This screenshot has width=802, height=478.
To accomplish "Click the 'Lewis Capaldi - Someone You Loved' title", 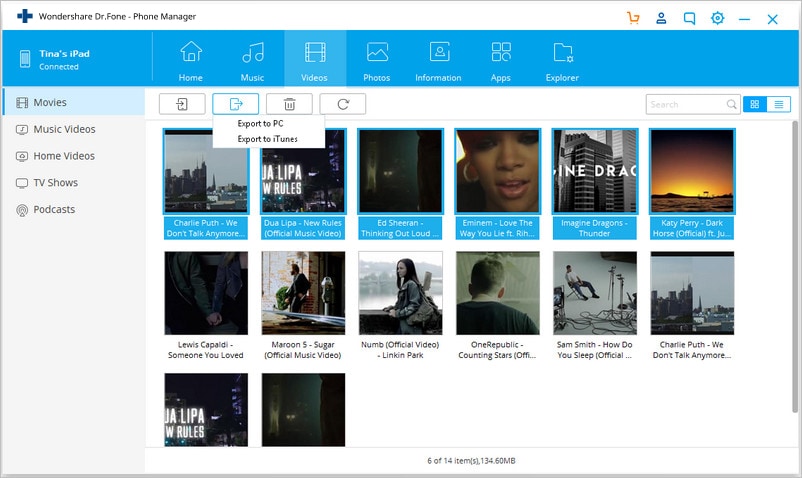I will pos(206,350).
